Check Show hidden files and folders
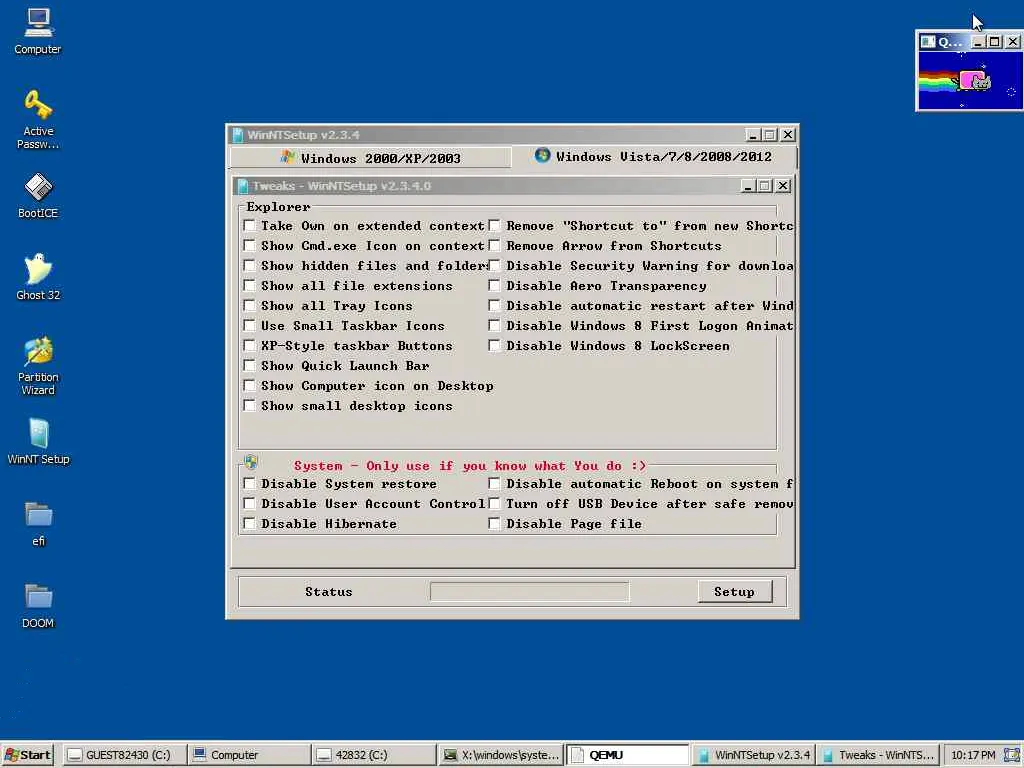 pos(249,266)
